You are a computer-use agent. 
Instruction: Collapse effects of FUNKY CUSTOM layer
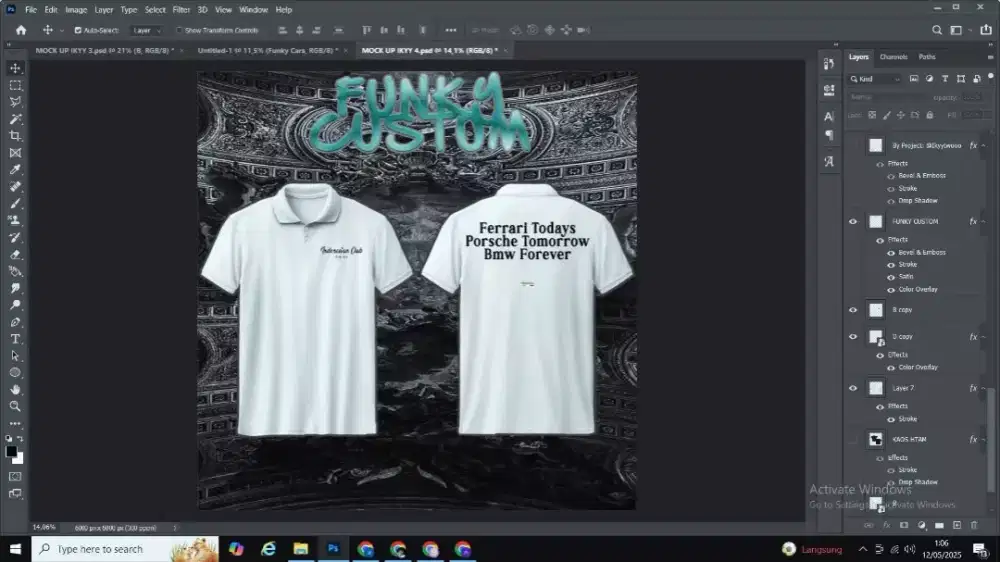[983, 221]
